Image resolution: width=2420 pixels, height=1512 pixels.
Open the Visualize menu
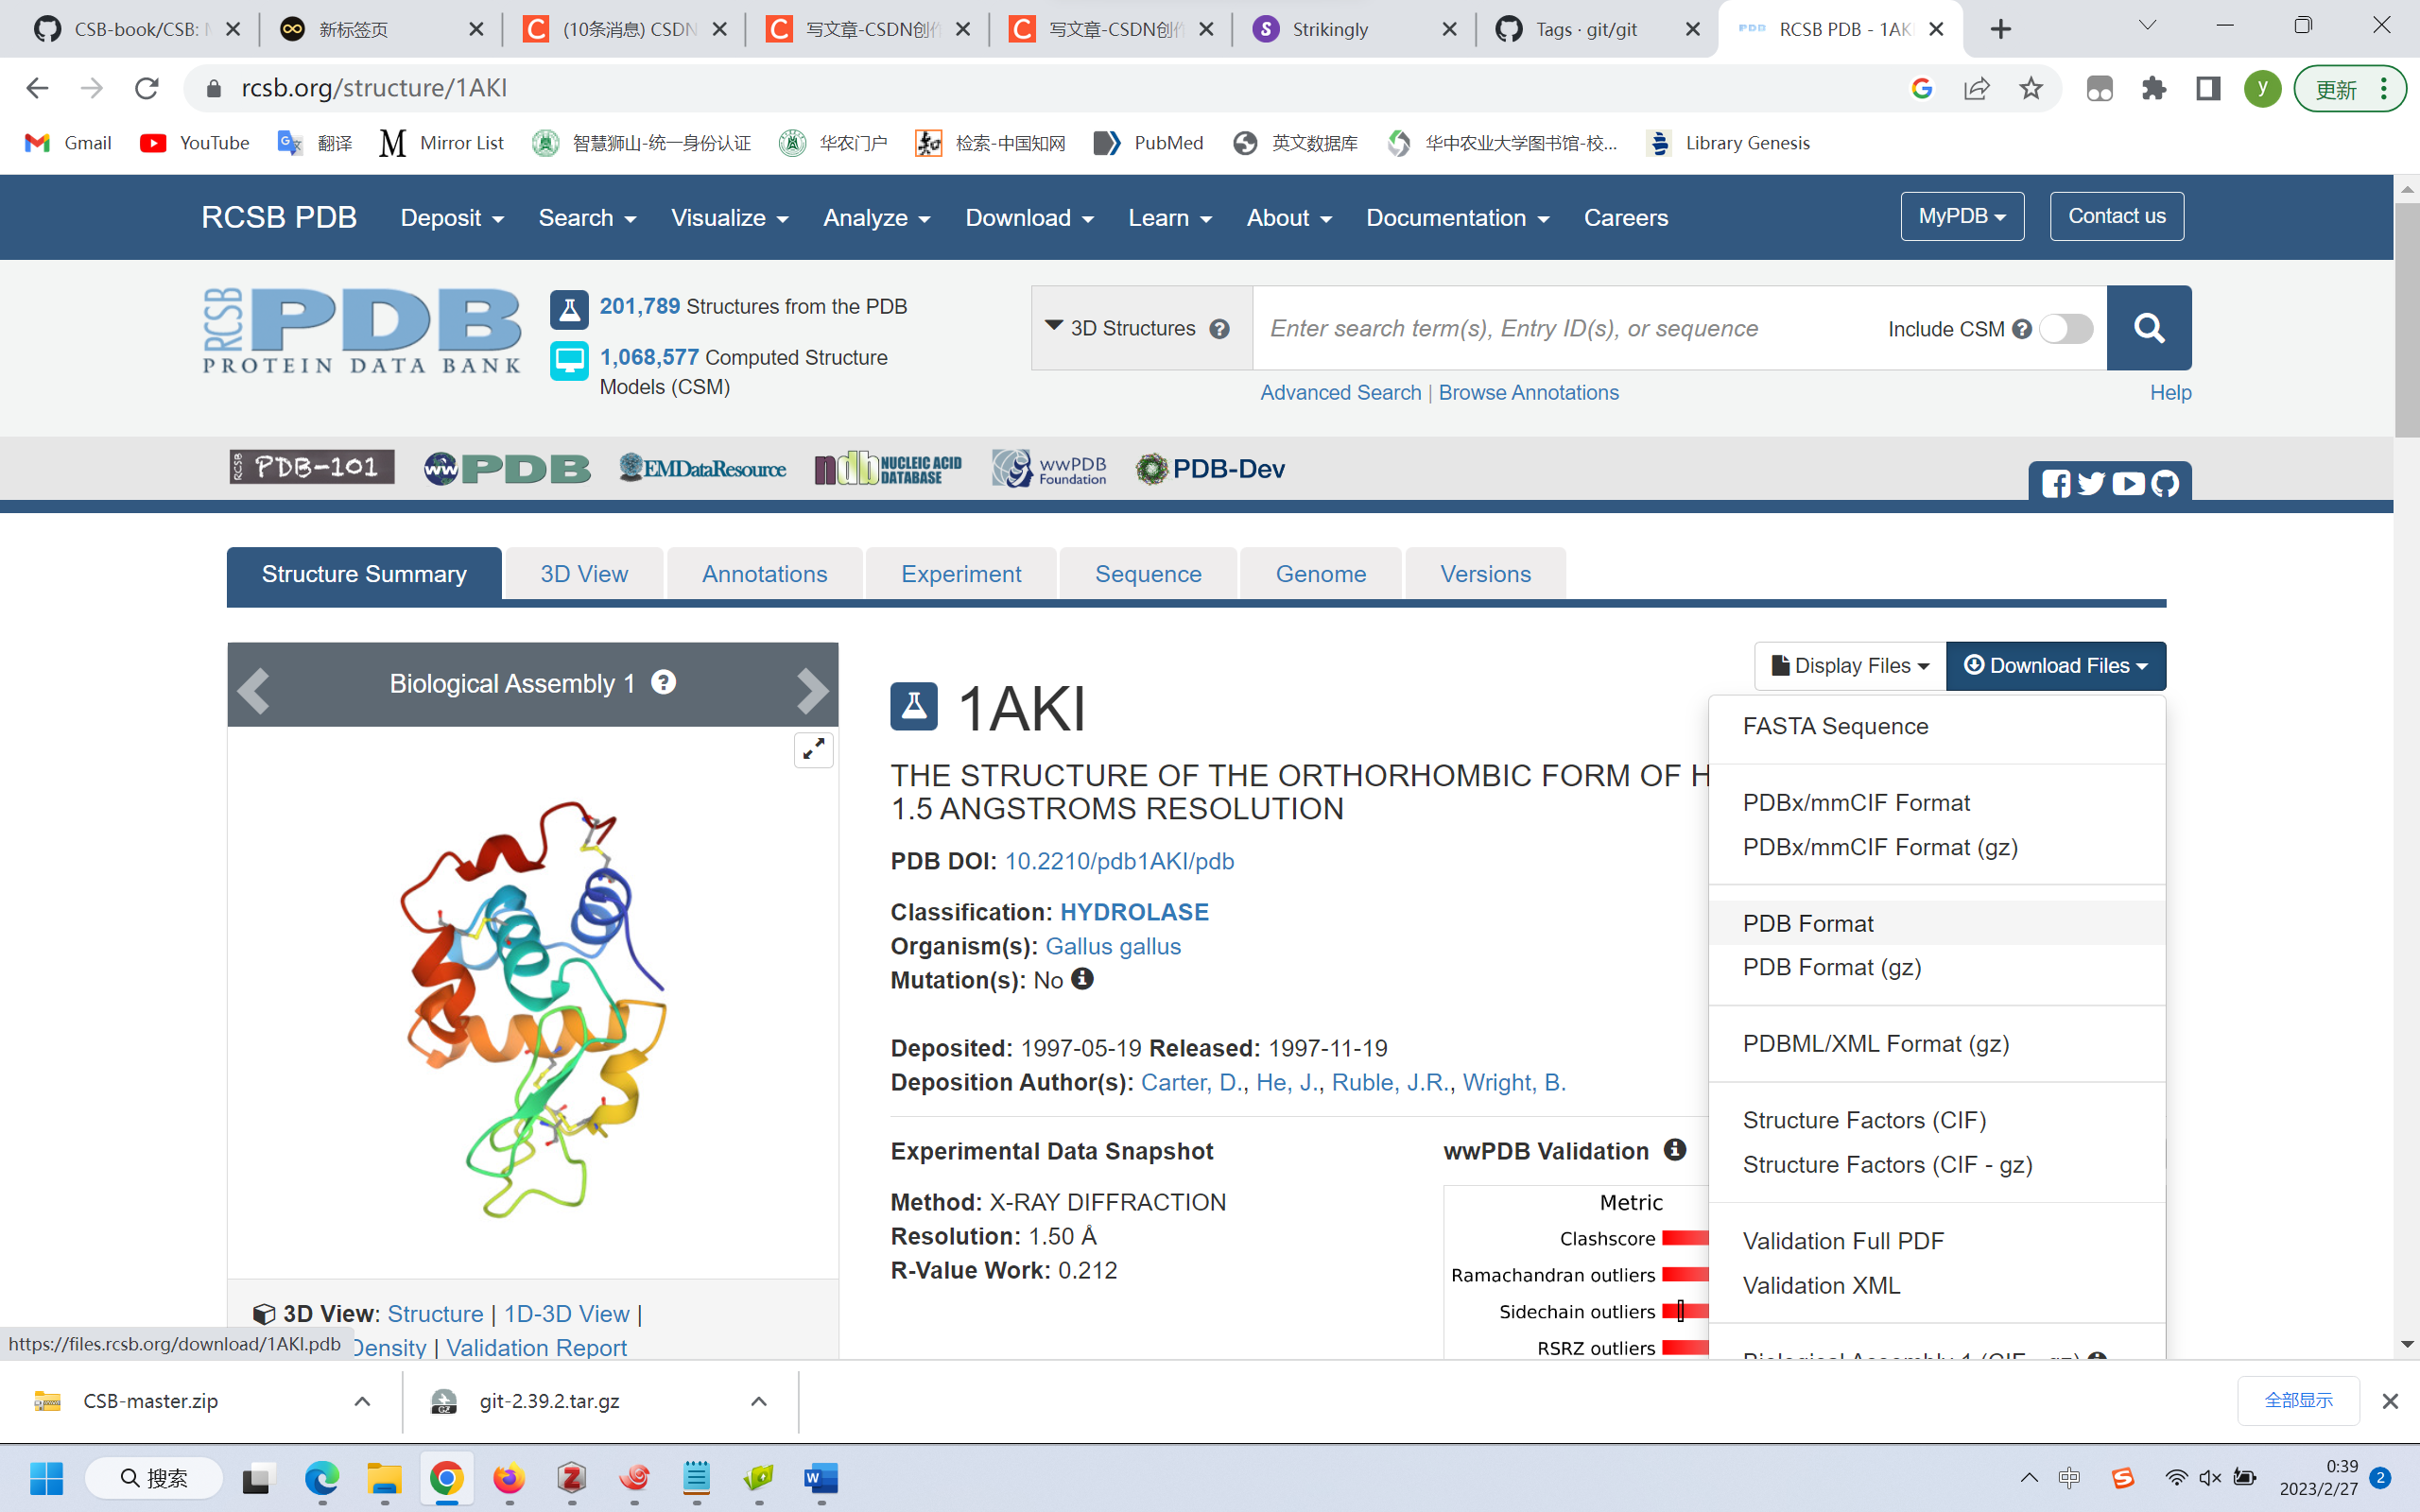click(x=729, y=218)
